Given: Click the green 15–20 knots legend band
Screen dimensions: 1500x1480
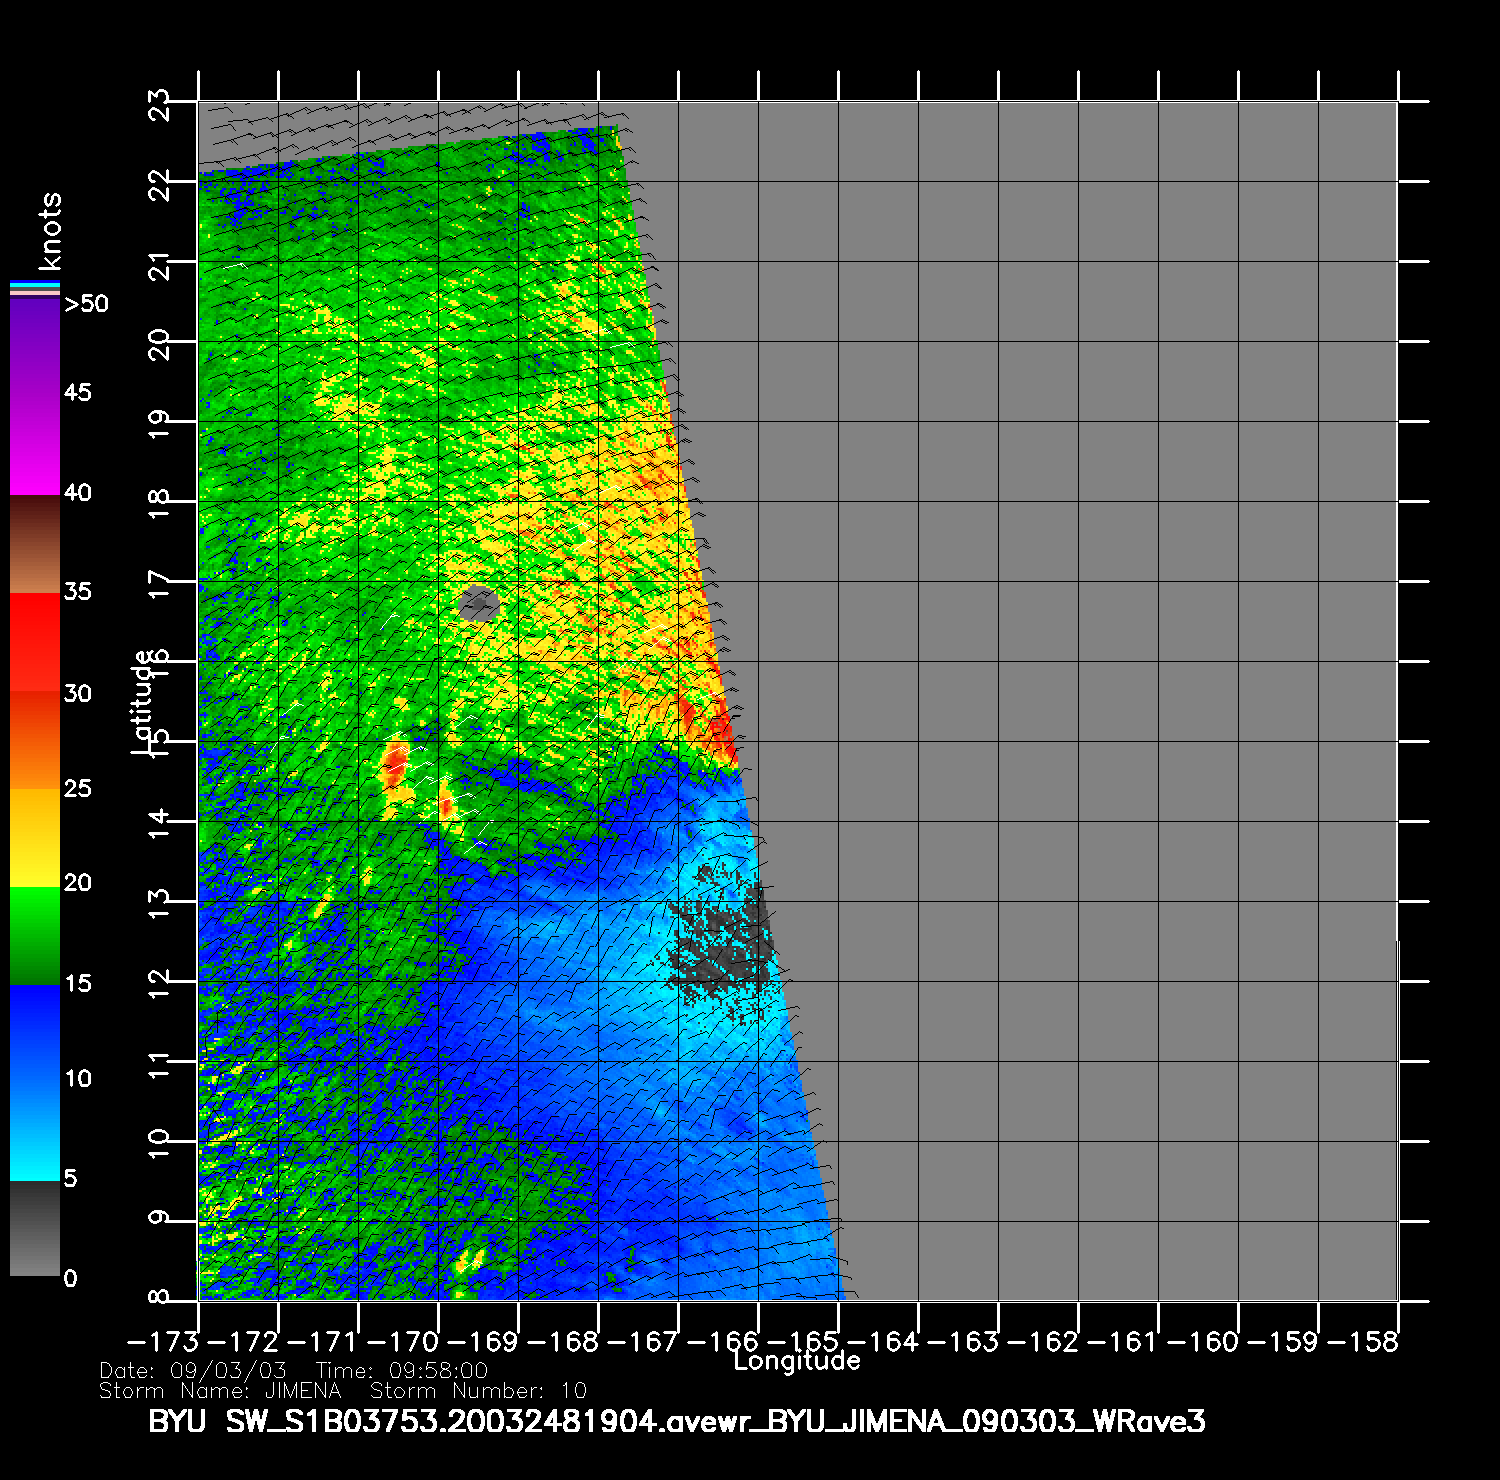Looking at the screenshot, I should tap(35, 935).
